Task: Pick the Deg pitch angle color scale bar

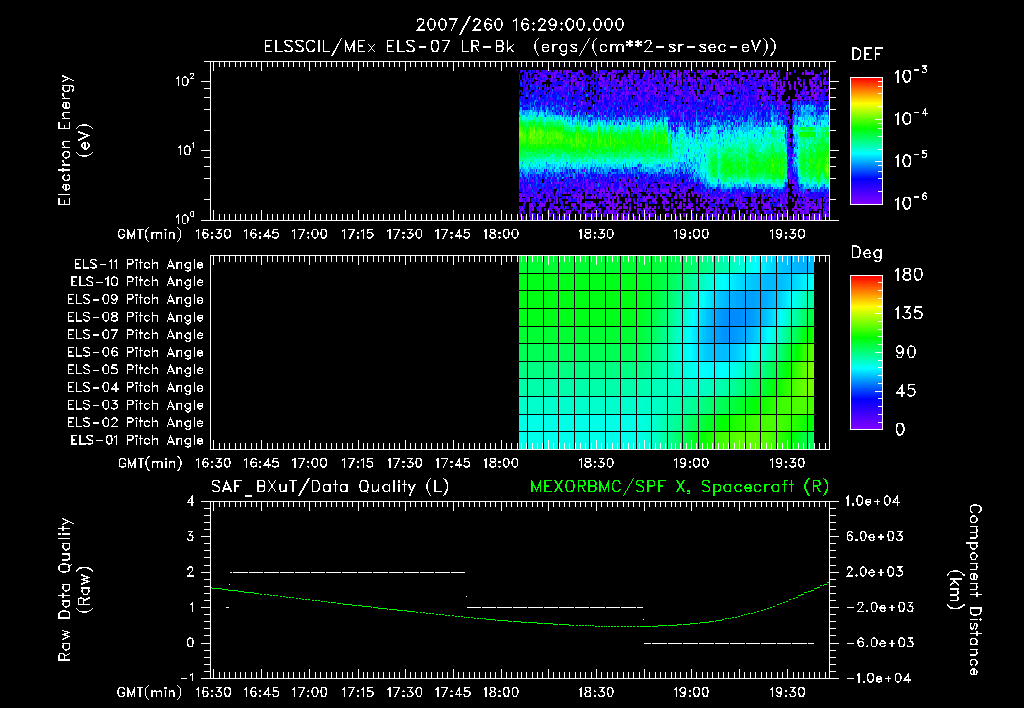Action: click(x=866, y=352)
